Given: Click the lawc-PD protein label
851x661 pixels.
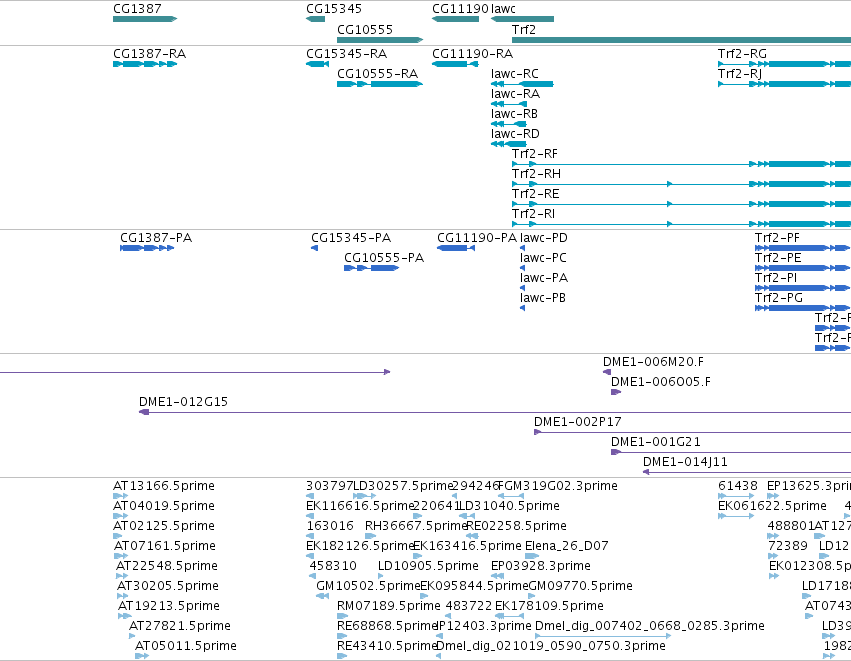Looking at the screenshot, I should click(x=543, y=238).
